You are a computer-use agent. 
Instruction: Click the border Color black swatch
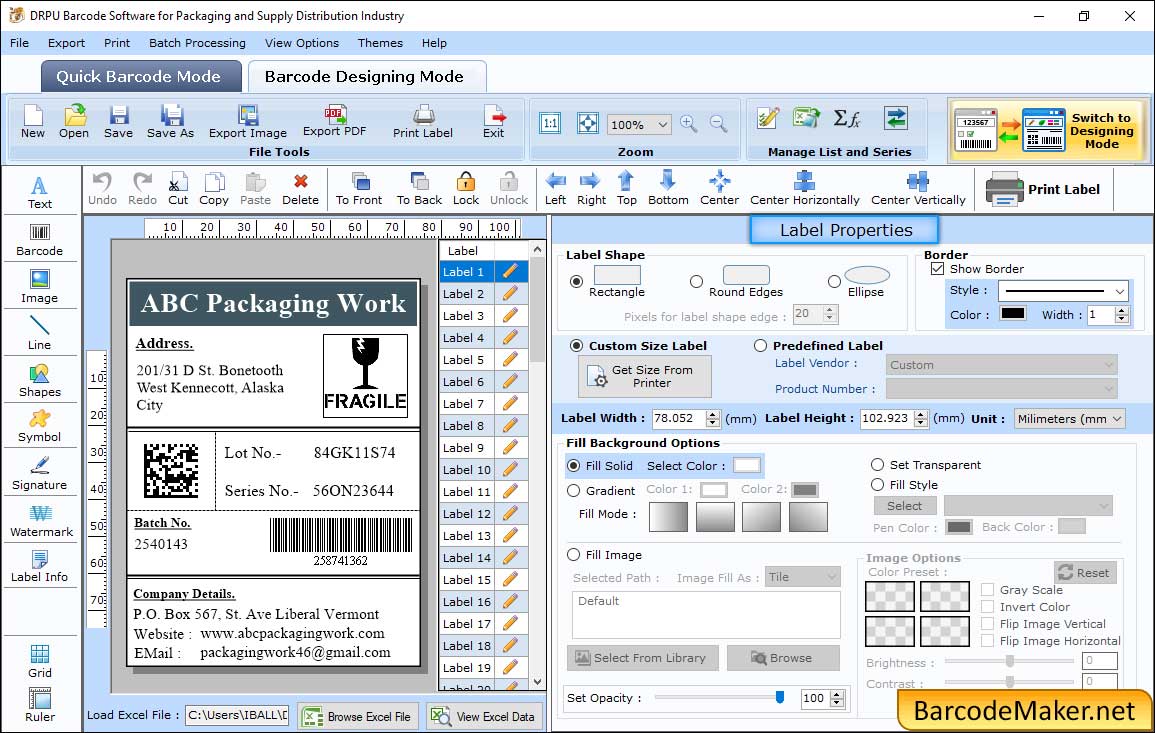1013,313
